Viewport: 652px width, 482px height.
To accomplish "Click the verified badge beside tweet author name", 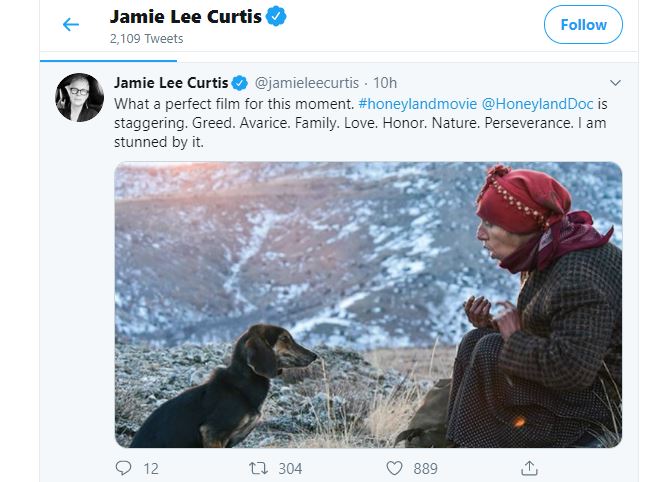I will 240,82.
